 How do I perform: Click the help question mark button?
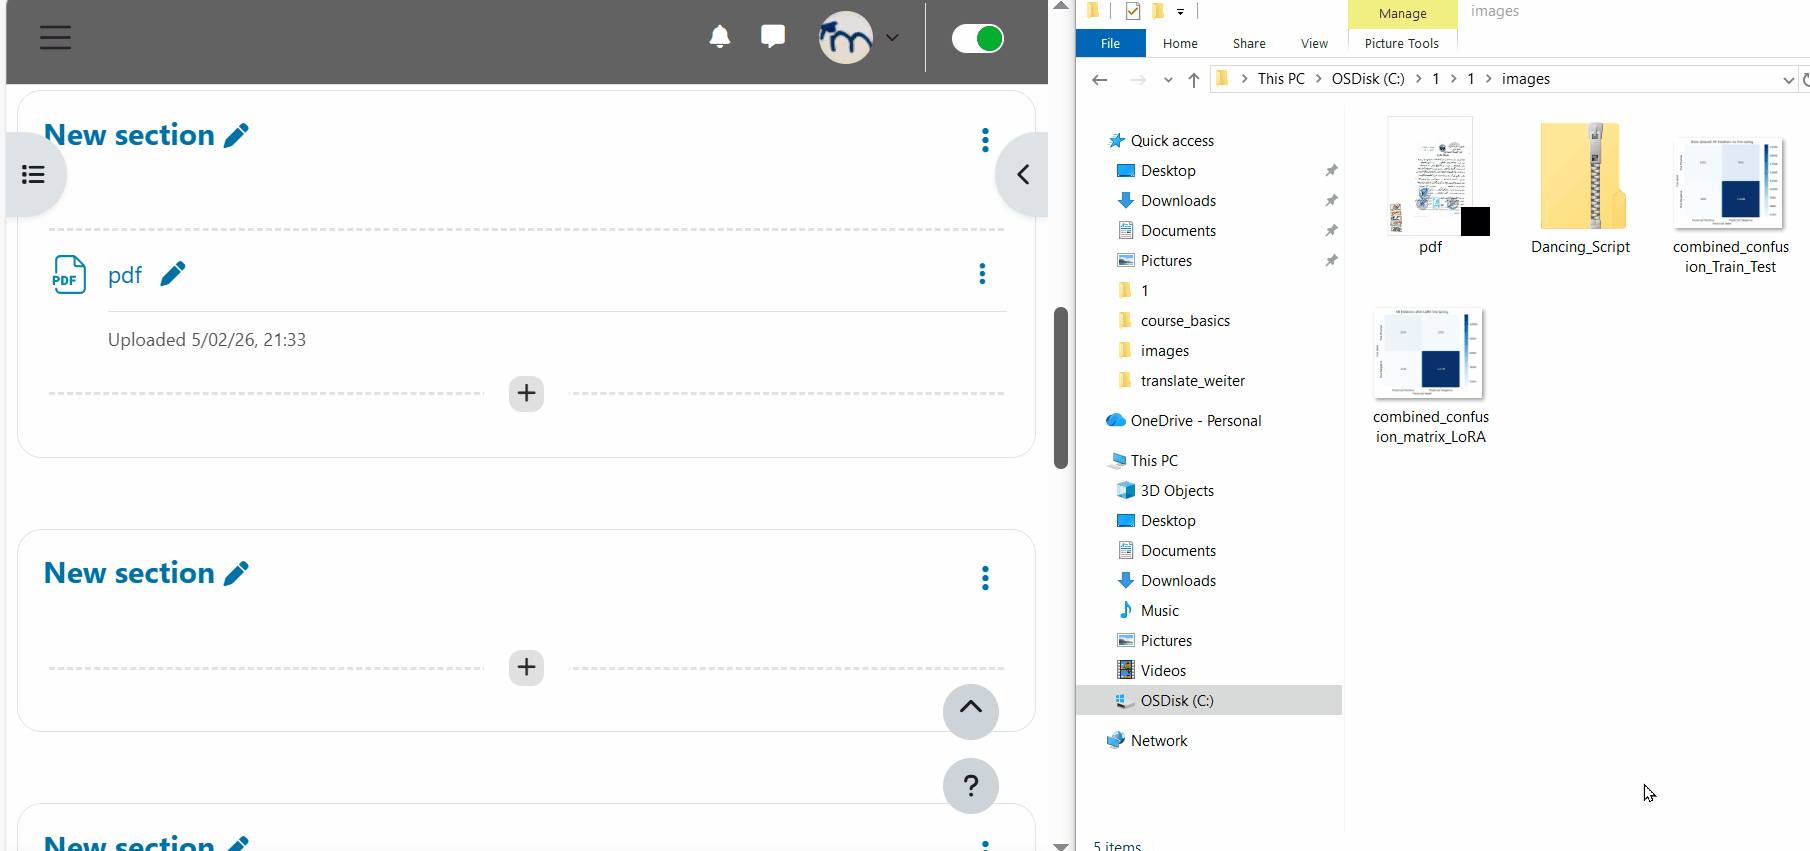(x=970, y=786)
